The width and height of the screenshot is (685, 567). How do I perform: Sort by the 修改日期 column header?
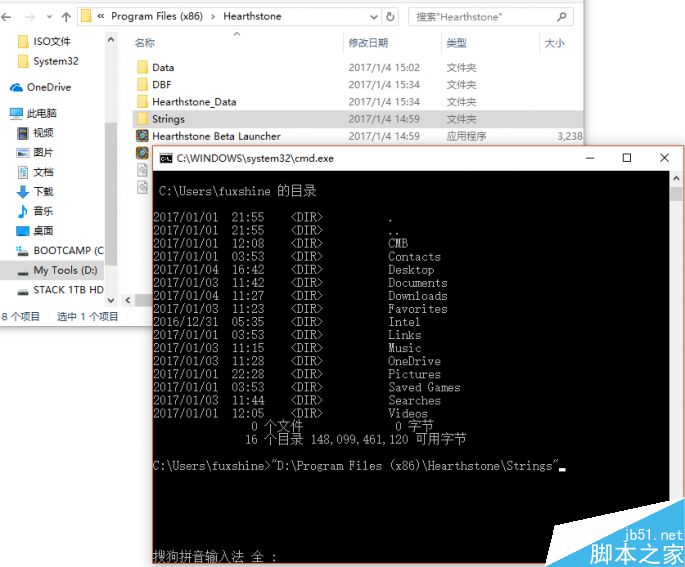367,43
